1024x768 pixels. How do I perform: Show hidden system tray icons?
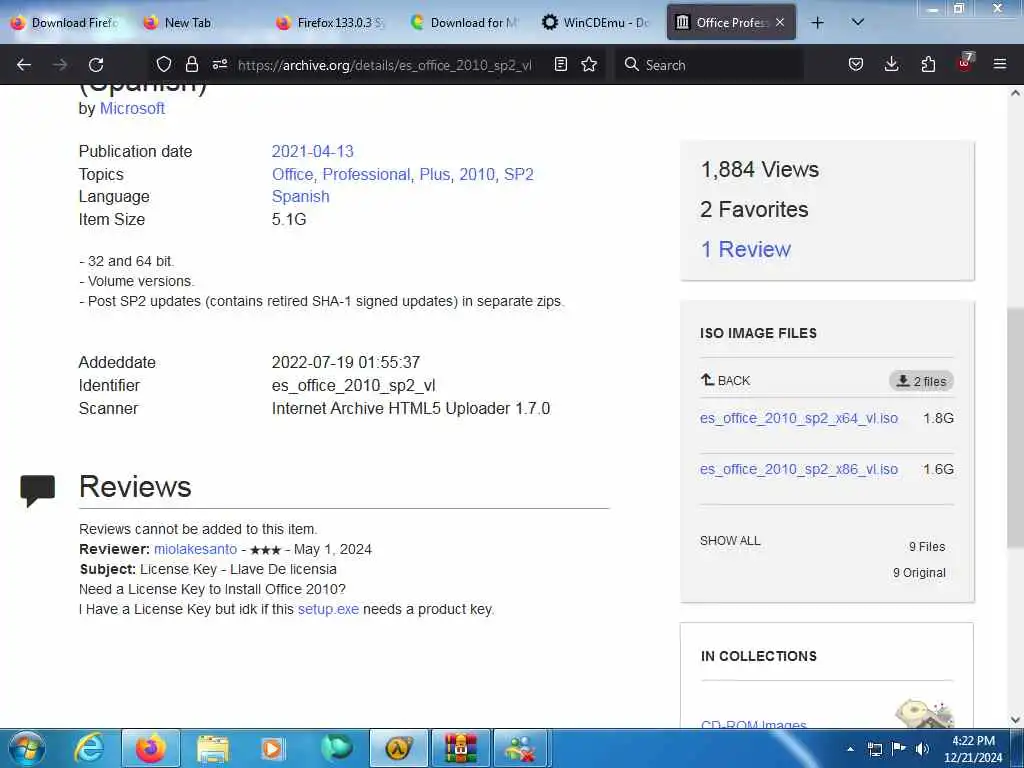(850, 749)
